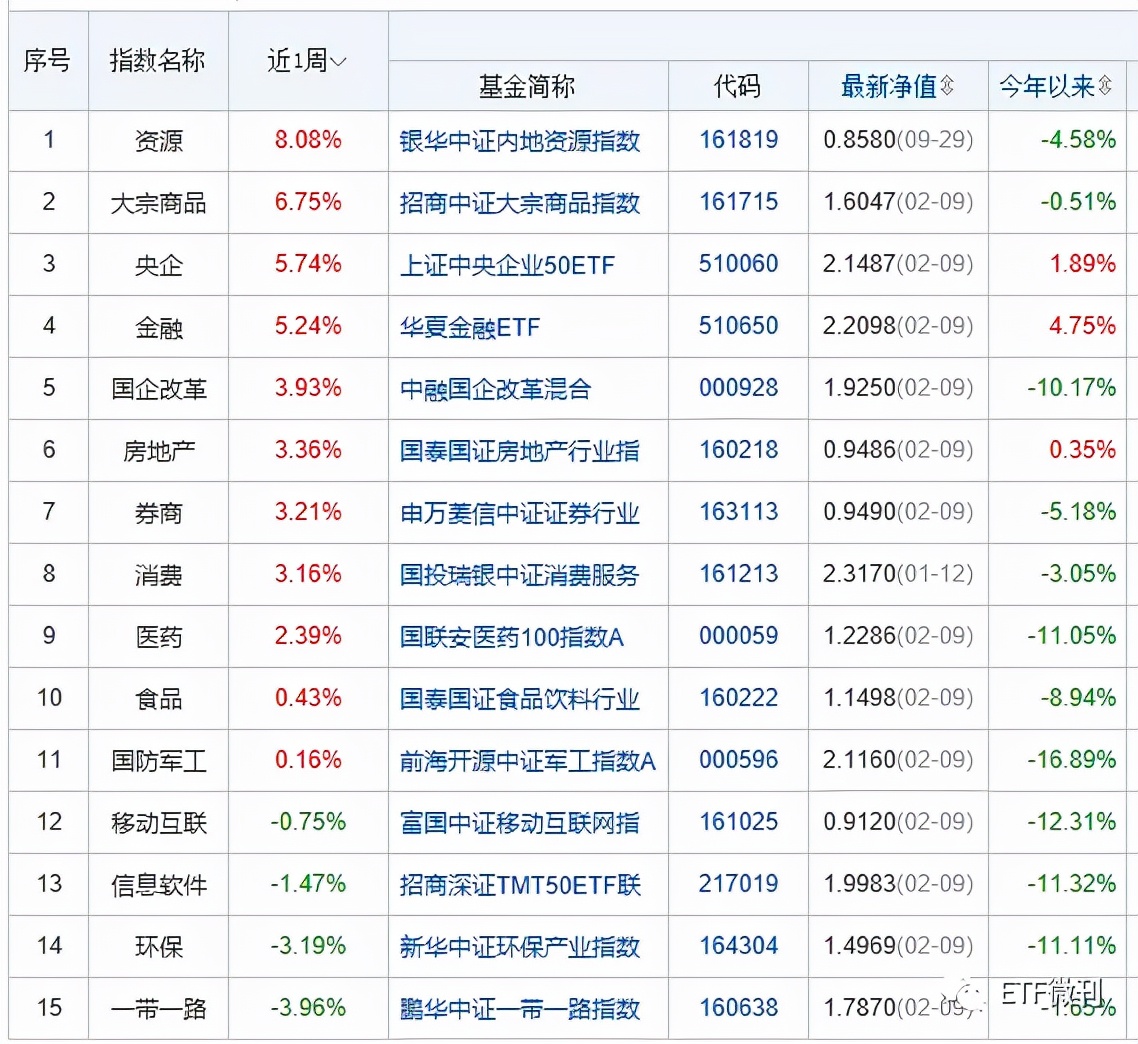Viewport: 1138px width, 1044px height.
Task: Click net value 0.8580(09-29)
Action: click(x=898, y=139)
